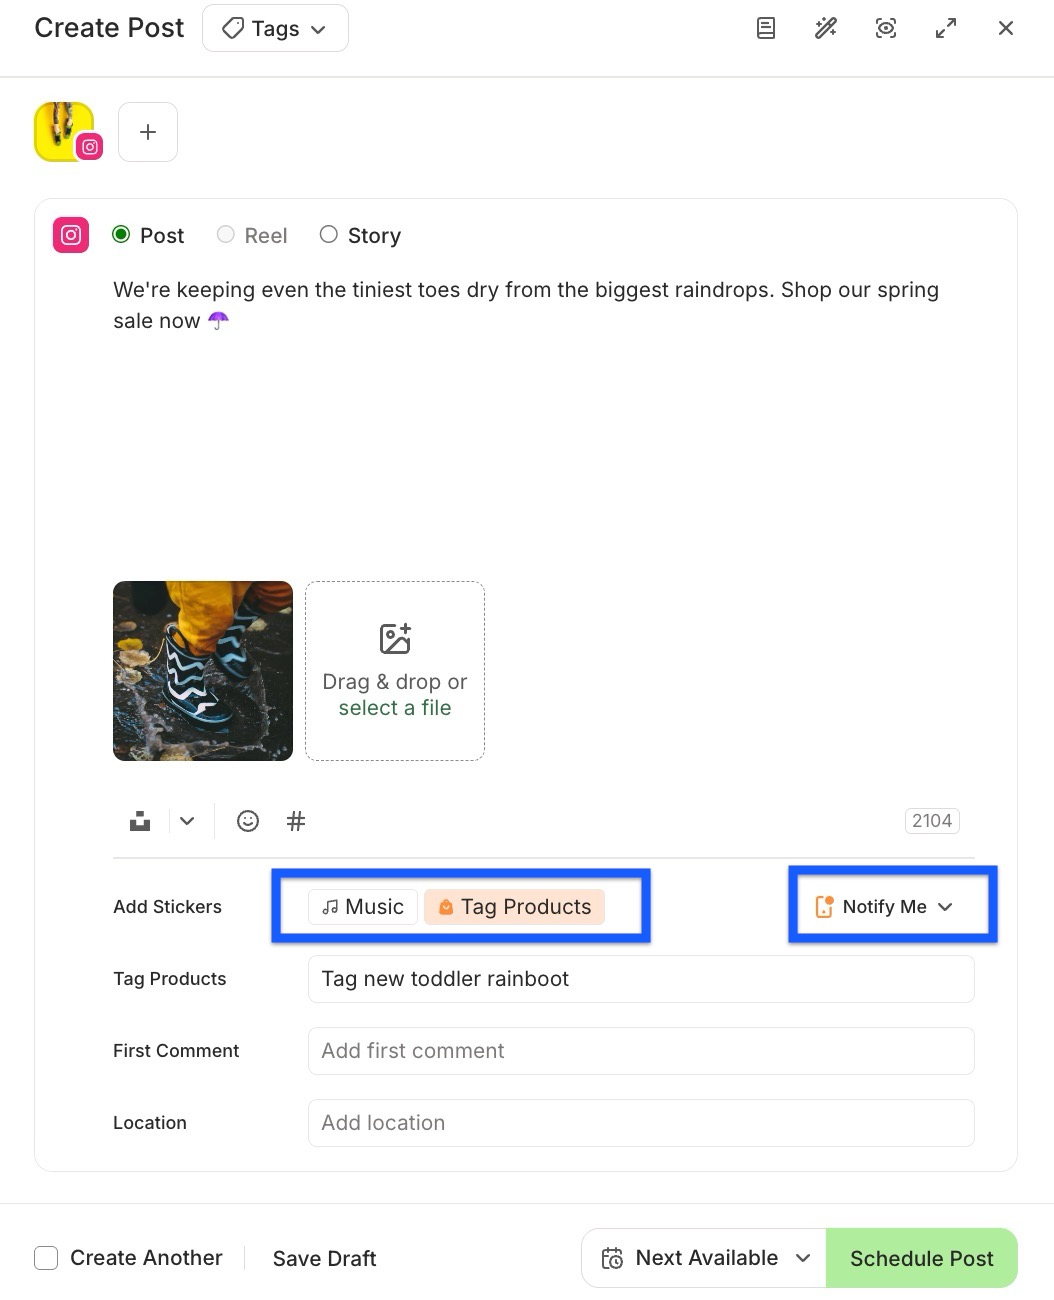Image resolution: width=1054 pixels, height=1300 pixels.
Task: Open the Next Available scheduling dropdown
Action: [x=703, y=1257]
